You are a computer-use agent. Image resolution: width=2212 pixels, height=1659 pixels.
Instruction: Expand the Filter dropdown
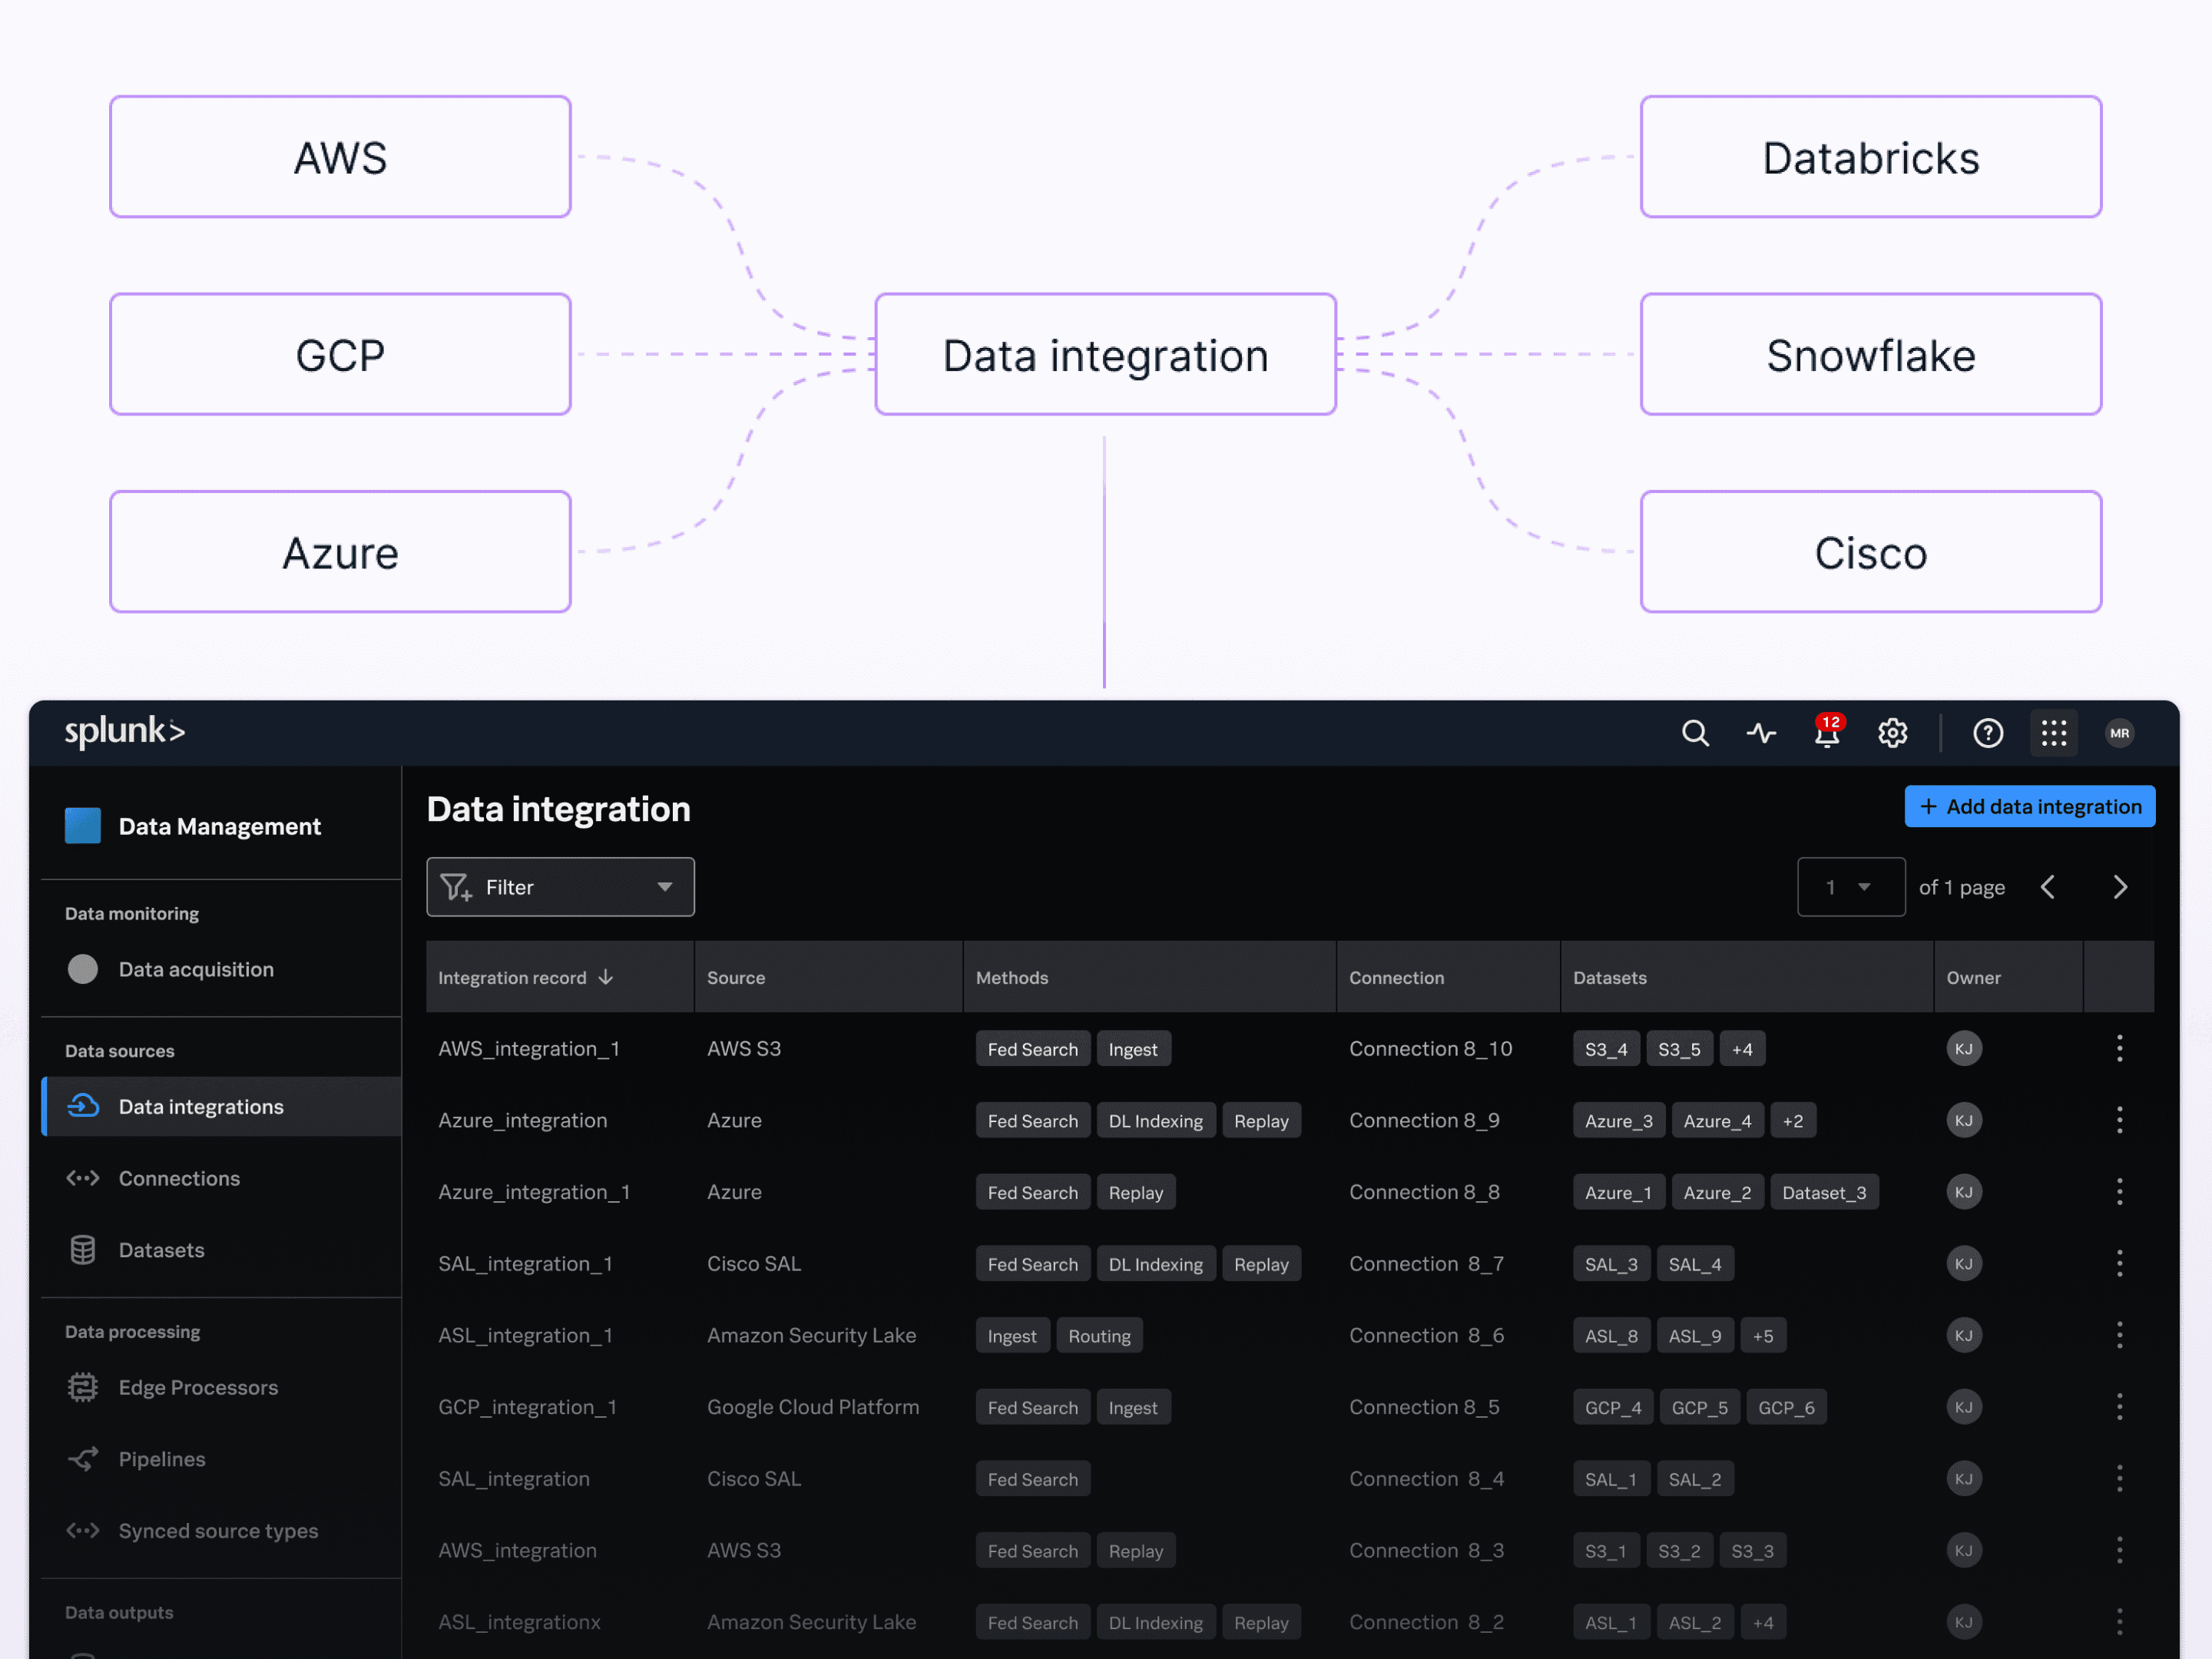[560, 887]
